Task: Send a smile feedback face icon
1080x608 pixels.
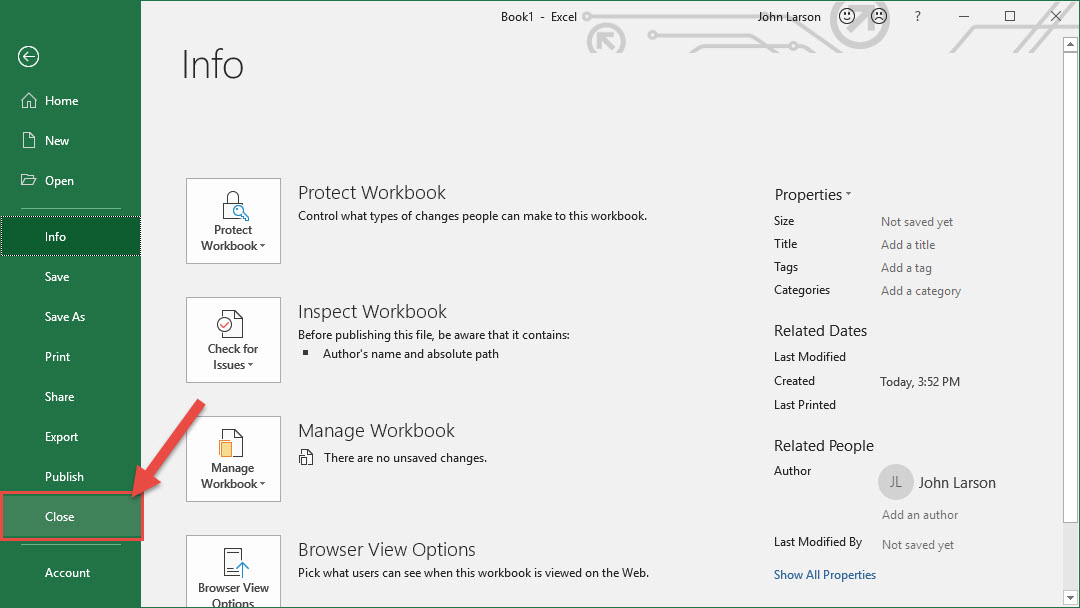Action: [846, 17]
